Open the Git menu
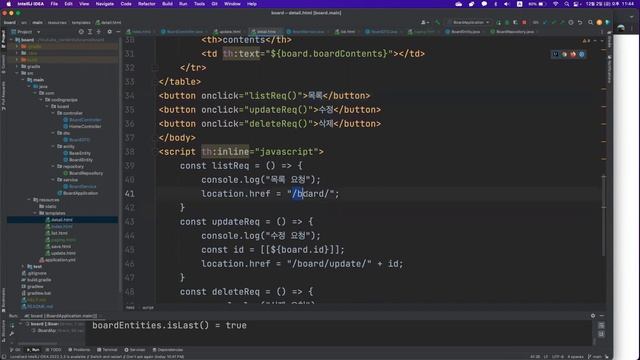The width and height of the screenshot is (640, 360). coord(214,4)
